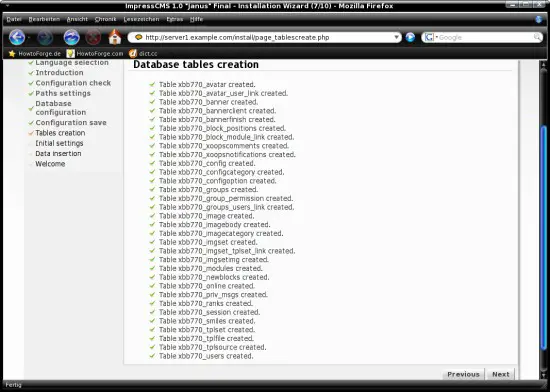The image size is (550, 392).
Task: Click 'Table xbb770_banner created.' line
Action: 208,102
